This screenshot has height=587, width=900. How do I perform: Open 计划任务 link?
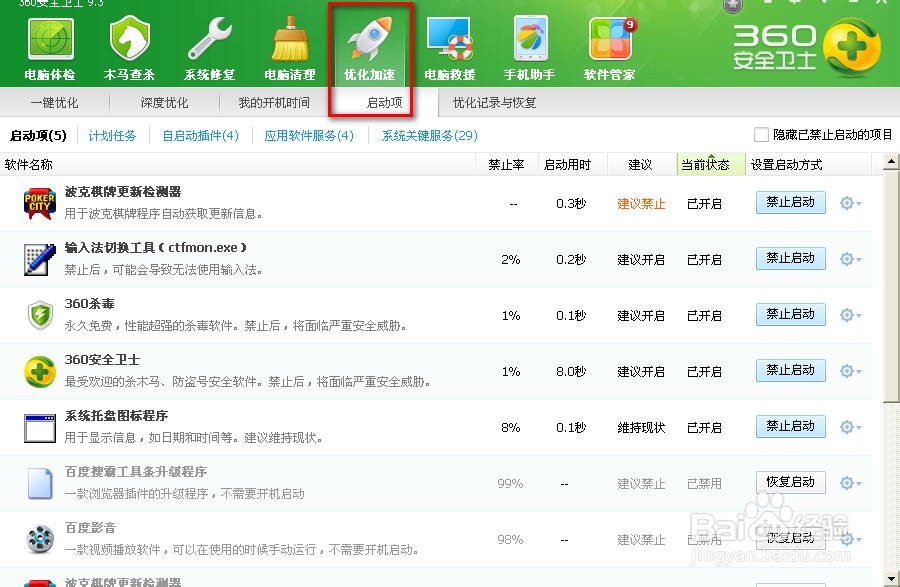(112, 136)
